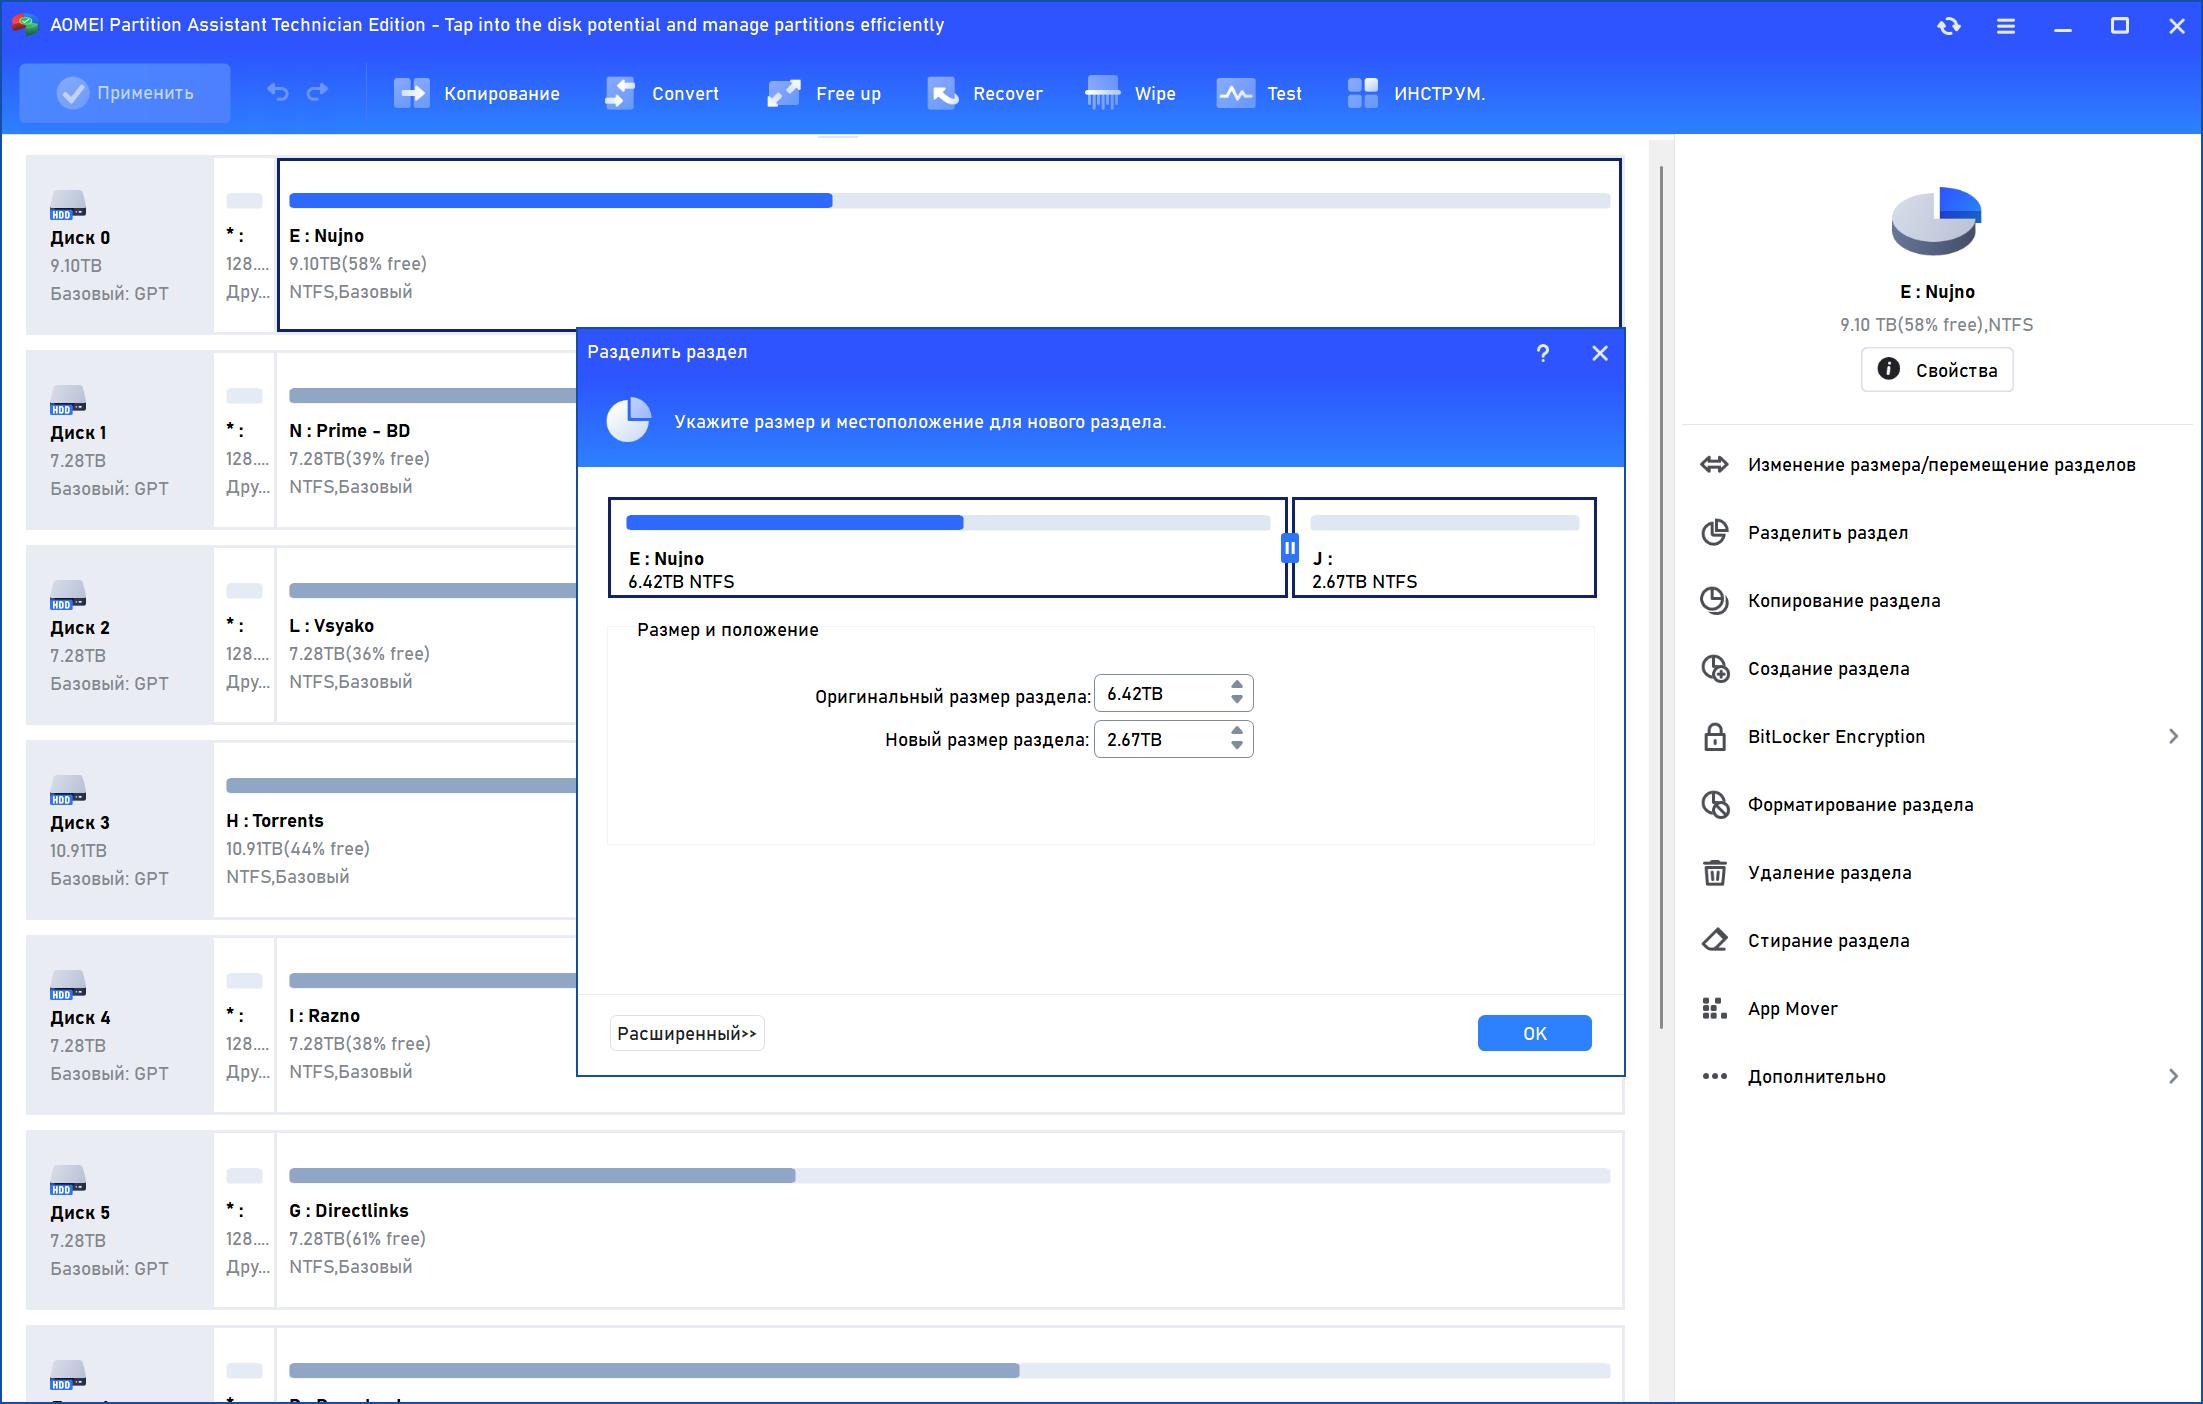Select the 128MB reserved partition on Диск 0
The width and height of the screenshot is (2203, 1404).
coord(245,245)
